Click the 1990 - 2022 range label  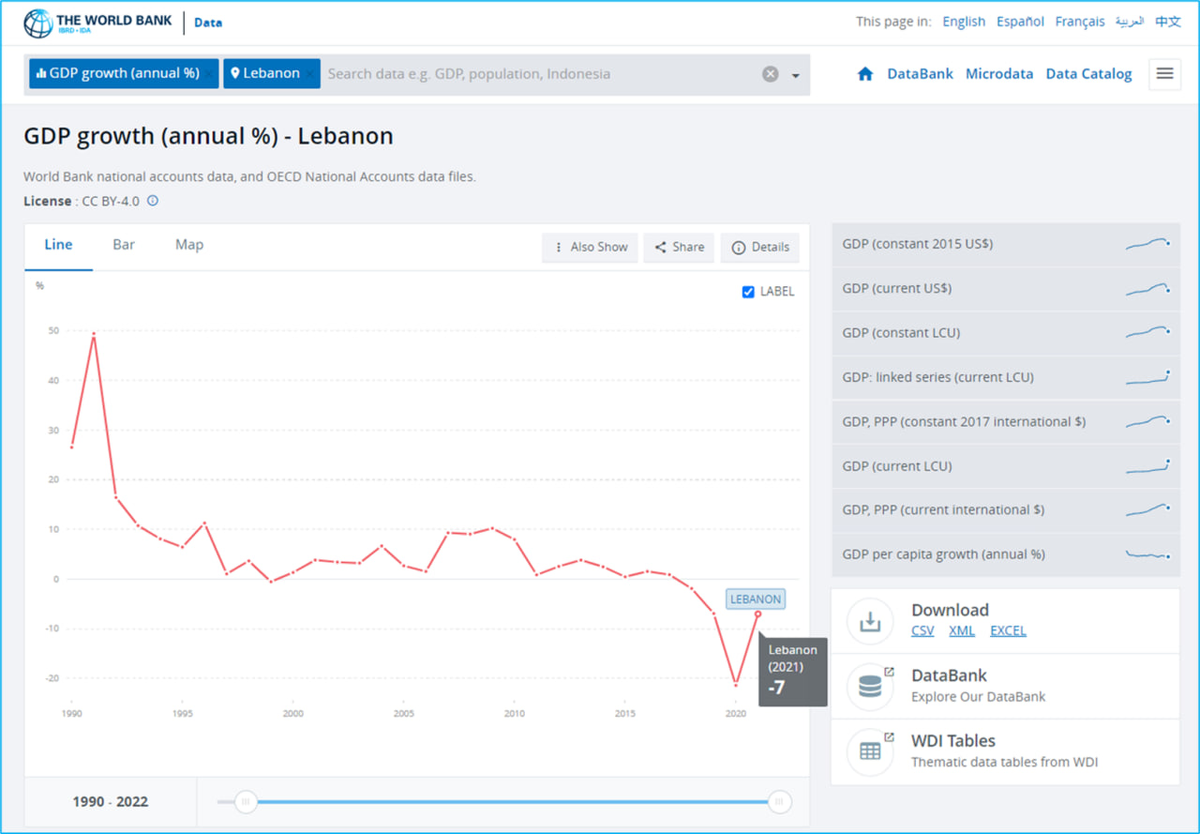(x=110, y=802)
